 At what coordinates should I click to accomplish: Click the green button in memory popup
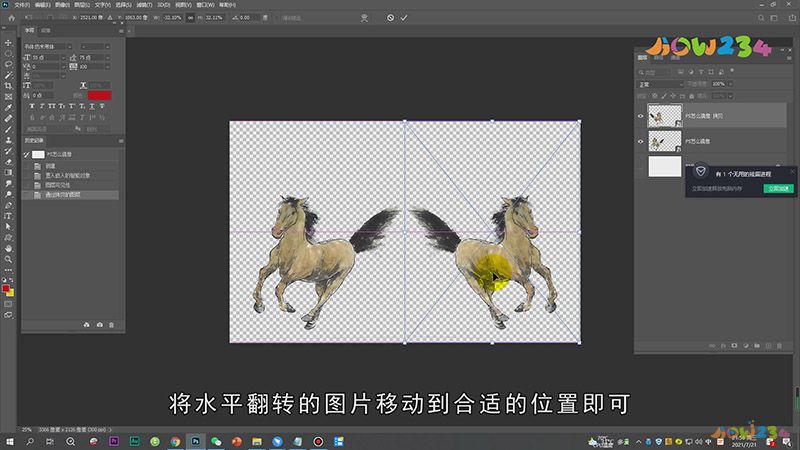coord(778,188)
